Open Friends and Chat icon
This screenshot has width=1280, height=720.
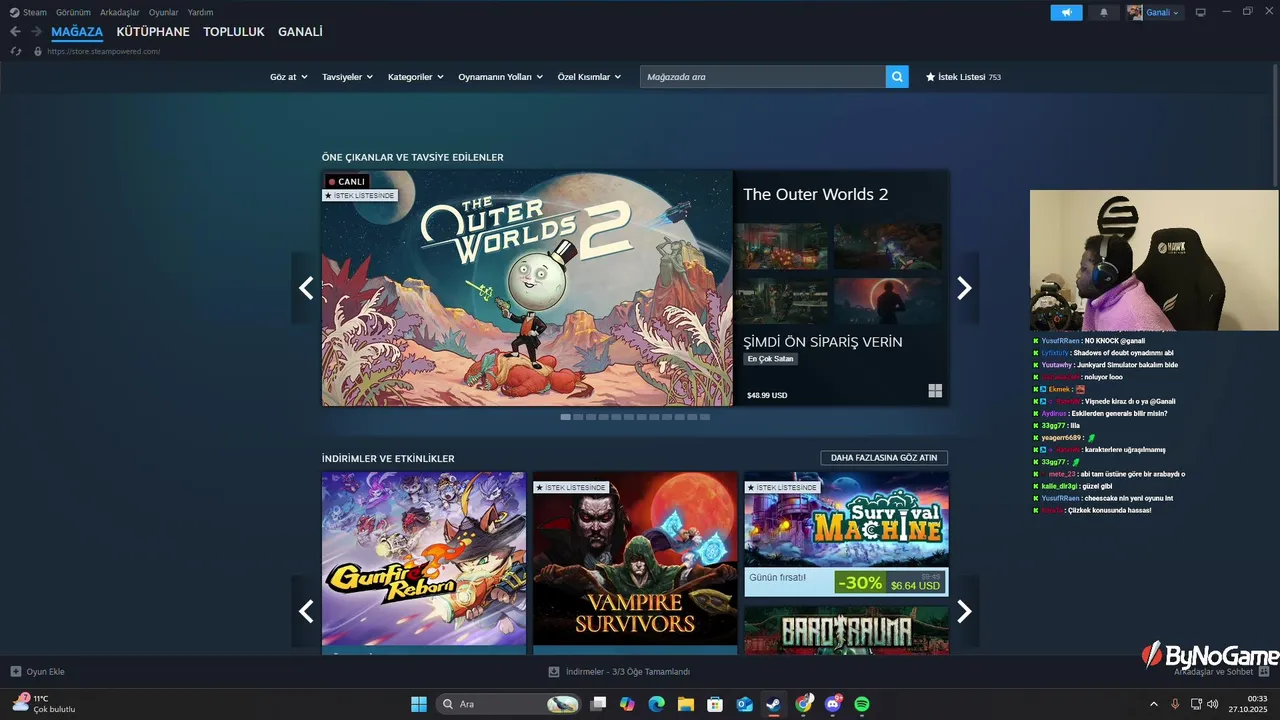pos(1264,672)
